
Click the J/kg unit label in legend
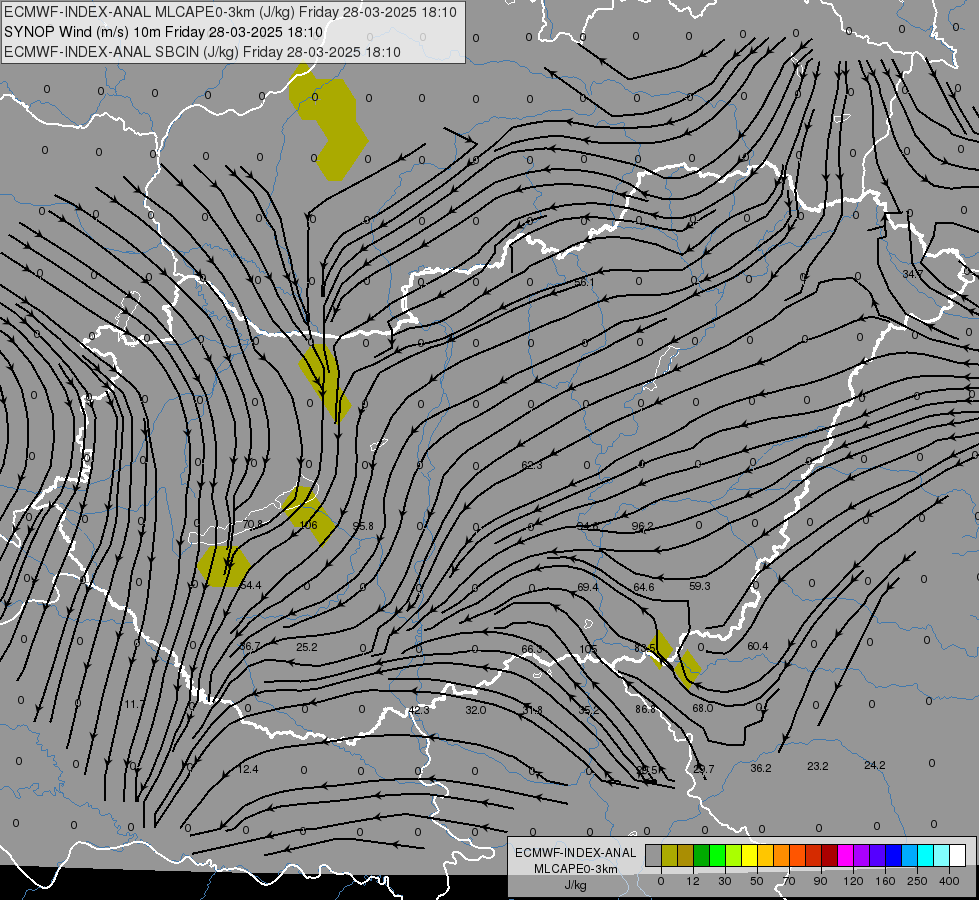576,885
